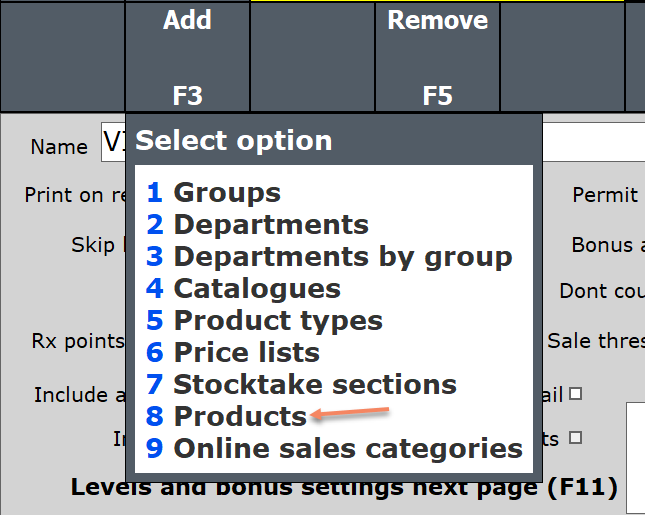Choose the Departments option
This screenshot has height=515, width=645.
click(x=258, y=225)
